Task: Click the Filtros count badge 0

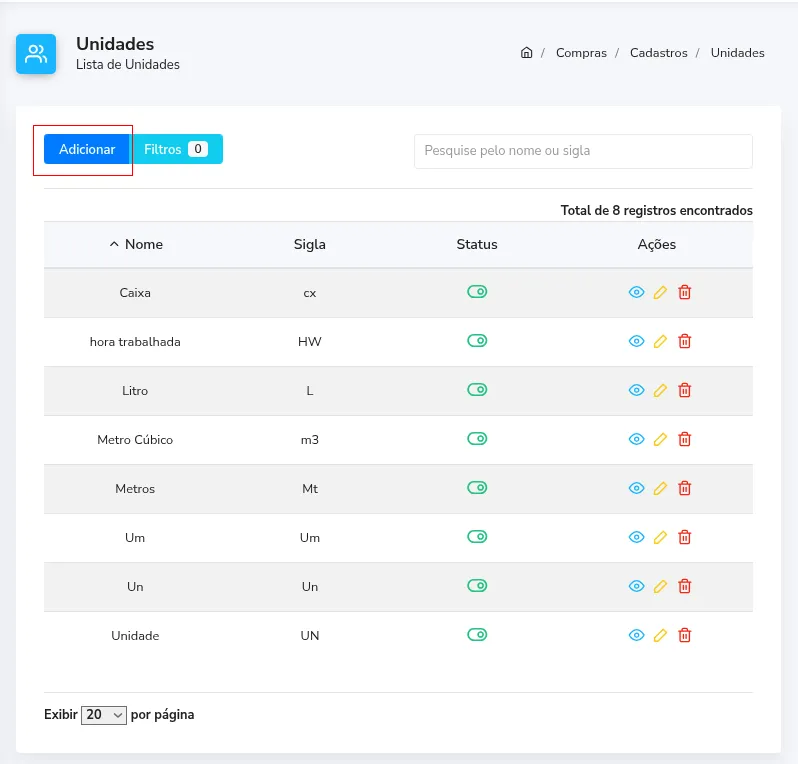Action: (198, 149)
